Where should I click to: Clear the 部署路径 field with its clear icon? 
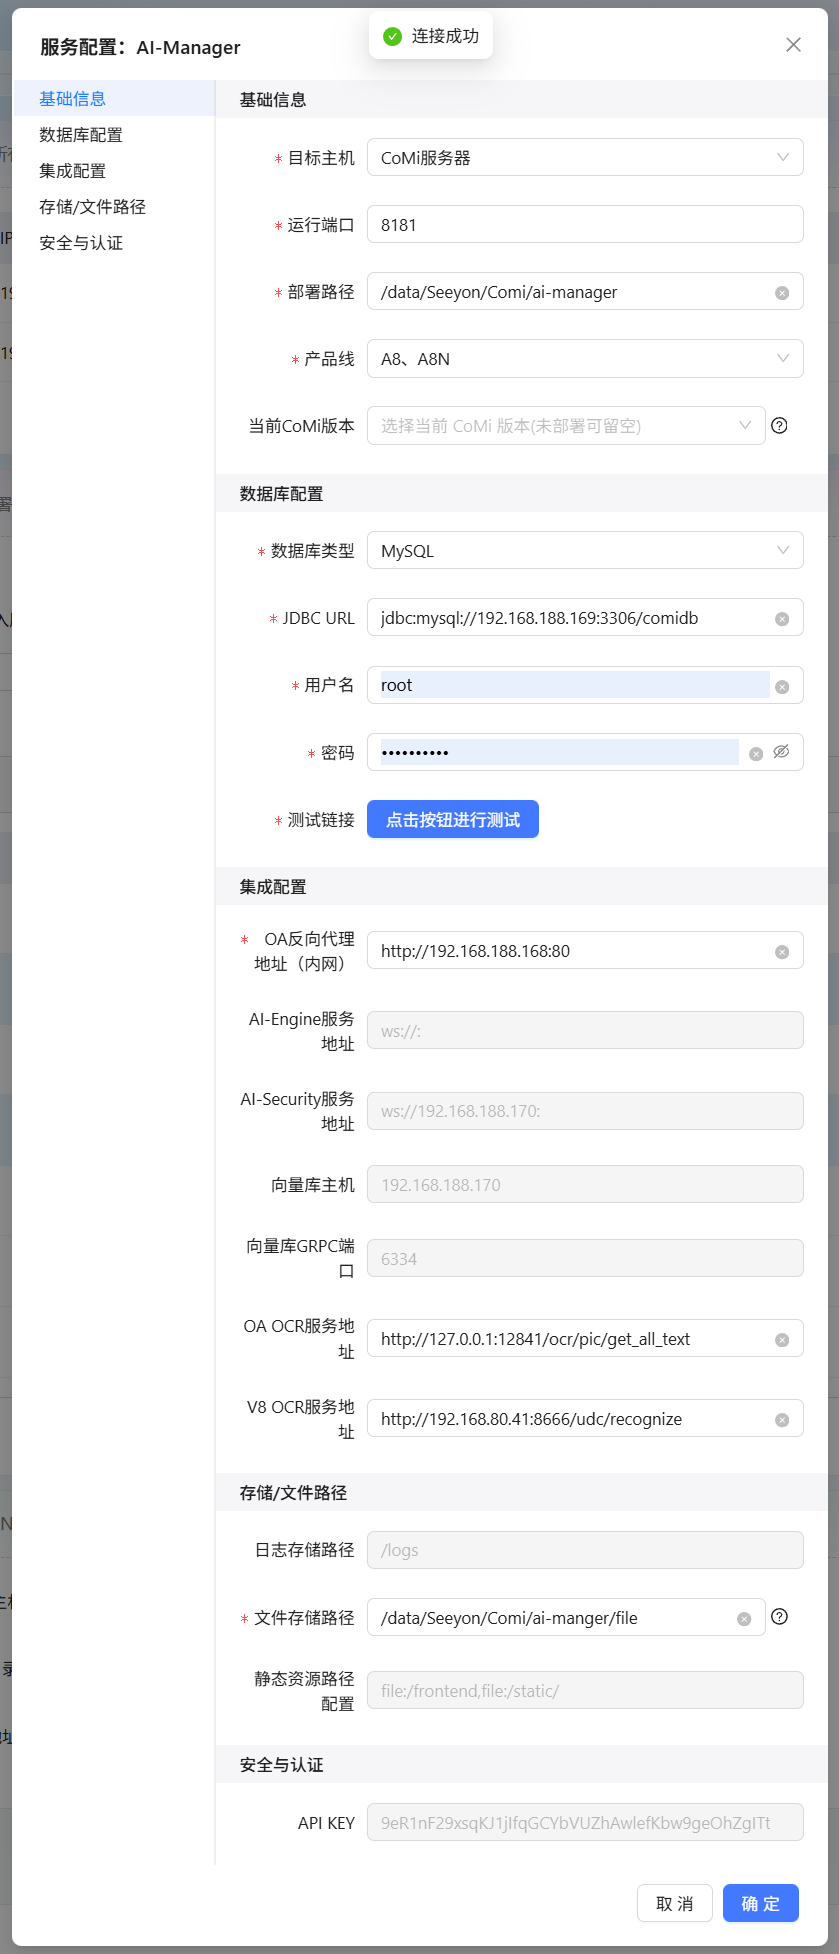782,292
